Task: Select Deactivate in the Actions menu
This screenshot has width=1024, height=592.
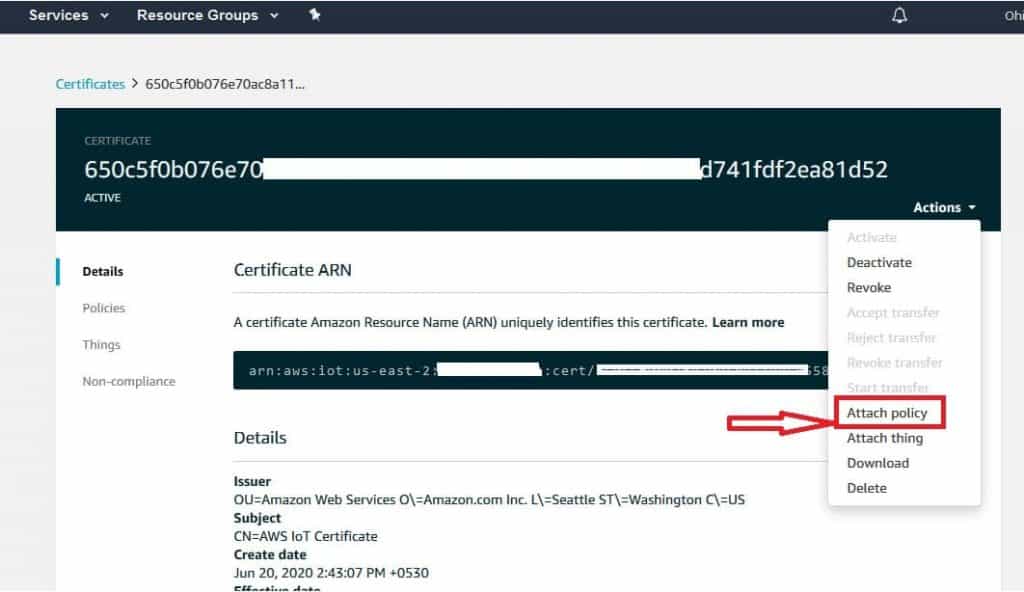Action: pyautogui.click(x=879, y=262)
